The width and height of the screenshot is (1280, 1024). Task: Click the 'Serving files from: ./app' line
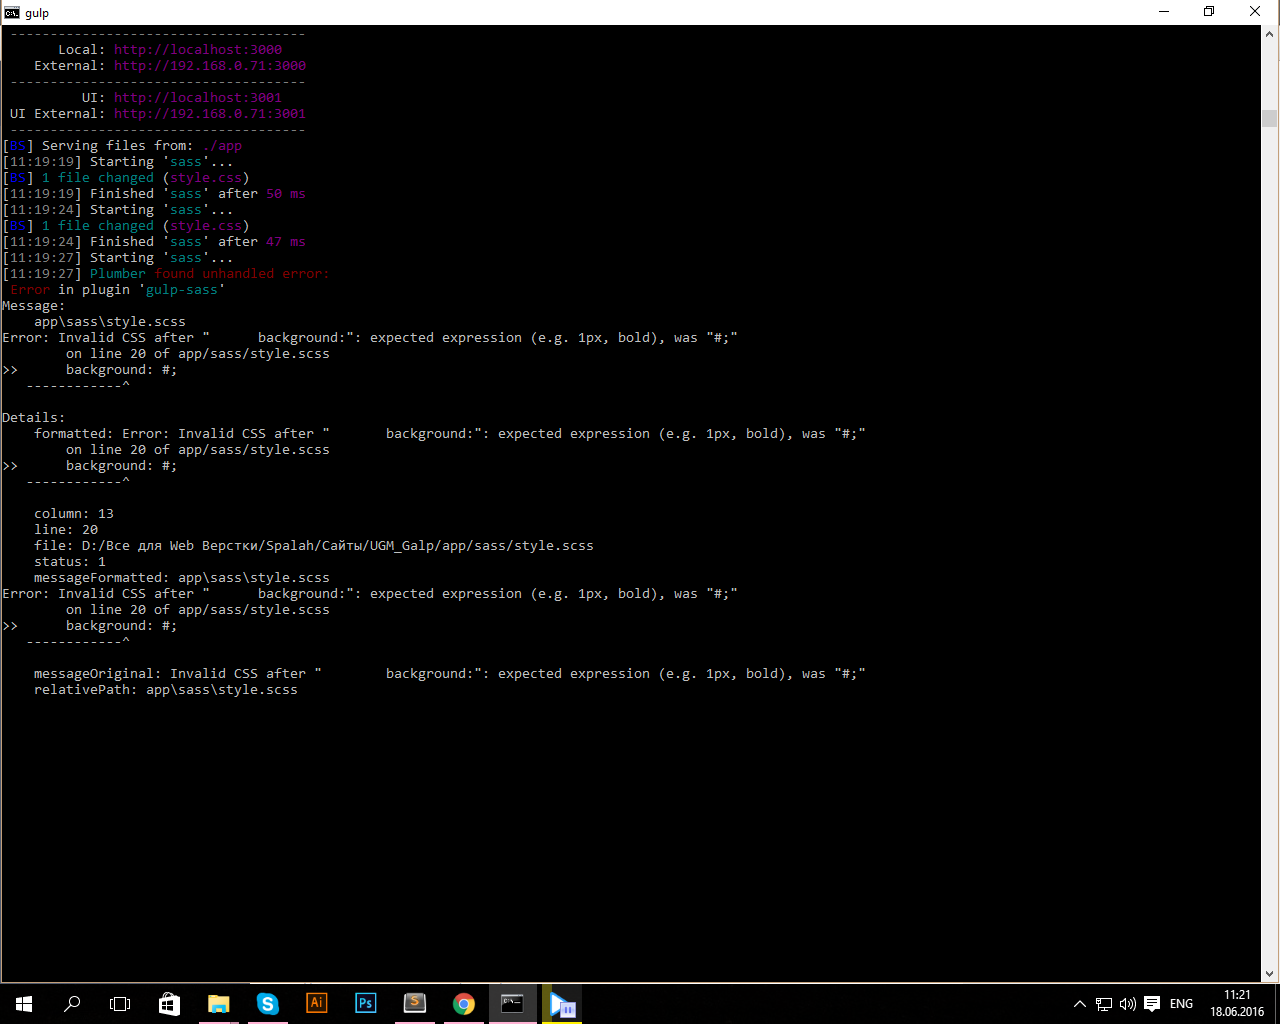click(122, 146)
